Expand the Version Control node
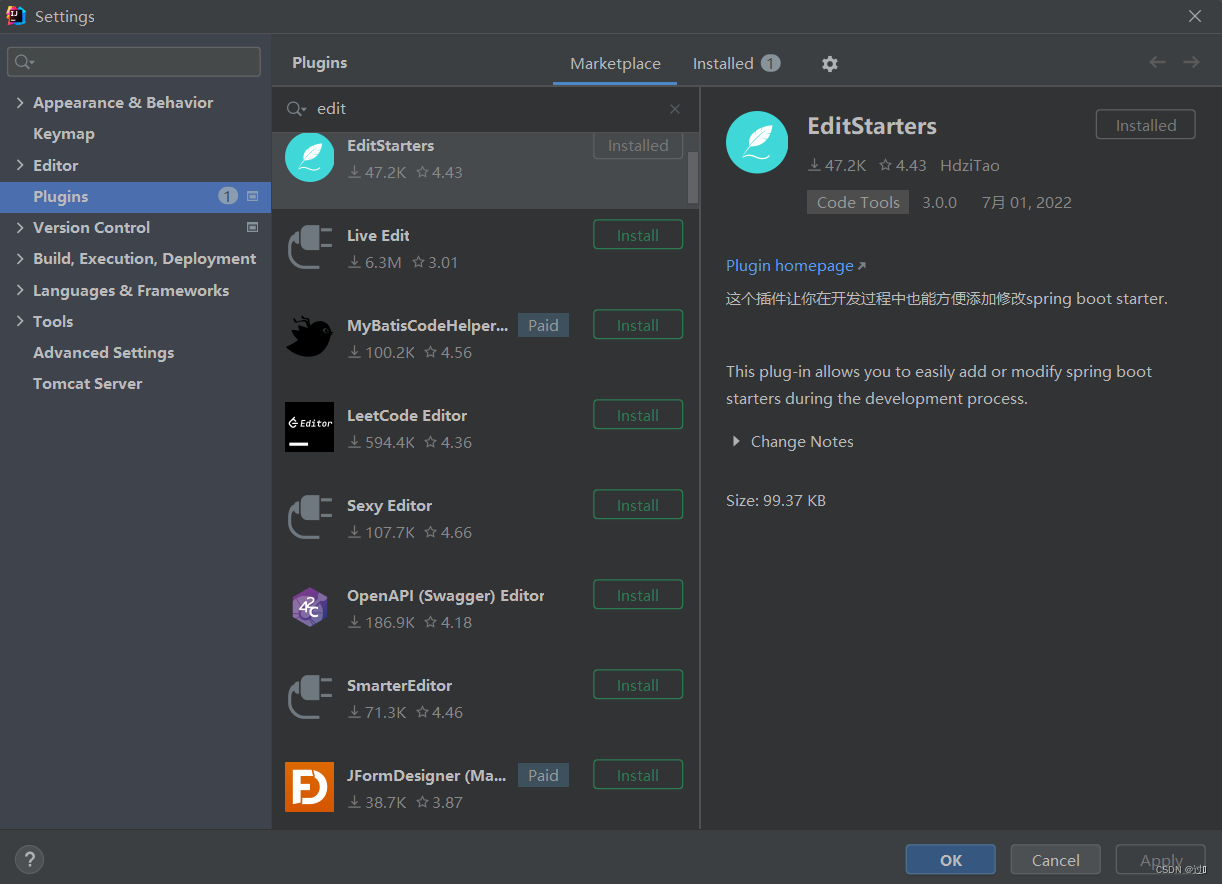This screenshot has height=884, width=1222. (20, 227)
